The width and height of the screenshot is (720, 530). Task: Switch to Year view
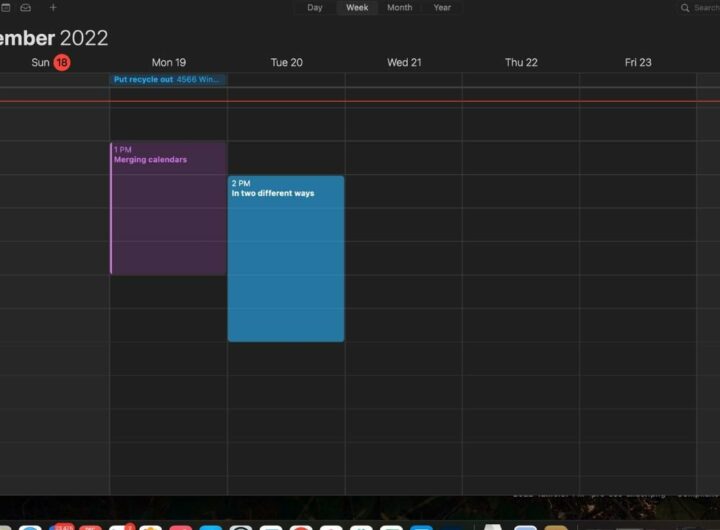coord(442,8)
